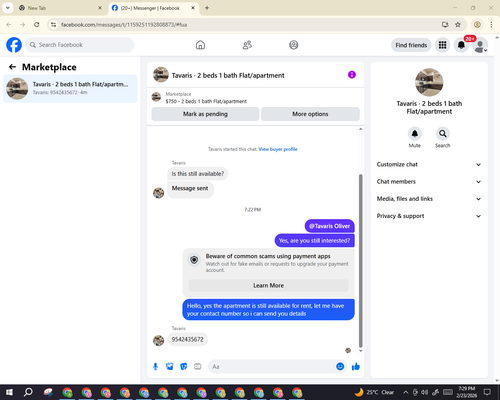
Task: Open a new browser tab
Action: coord(207,8)
